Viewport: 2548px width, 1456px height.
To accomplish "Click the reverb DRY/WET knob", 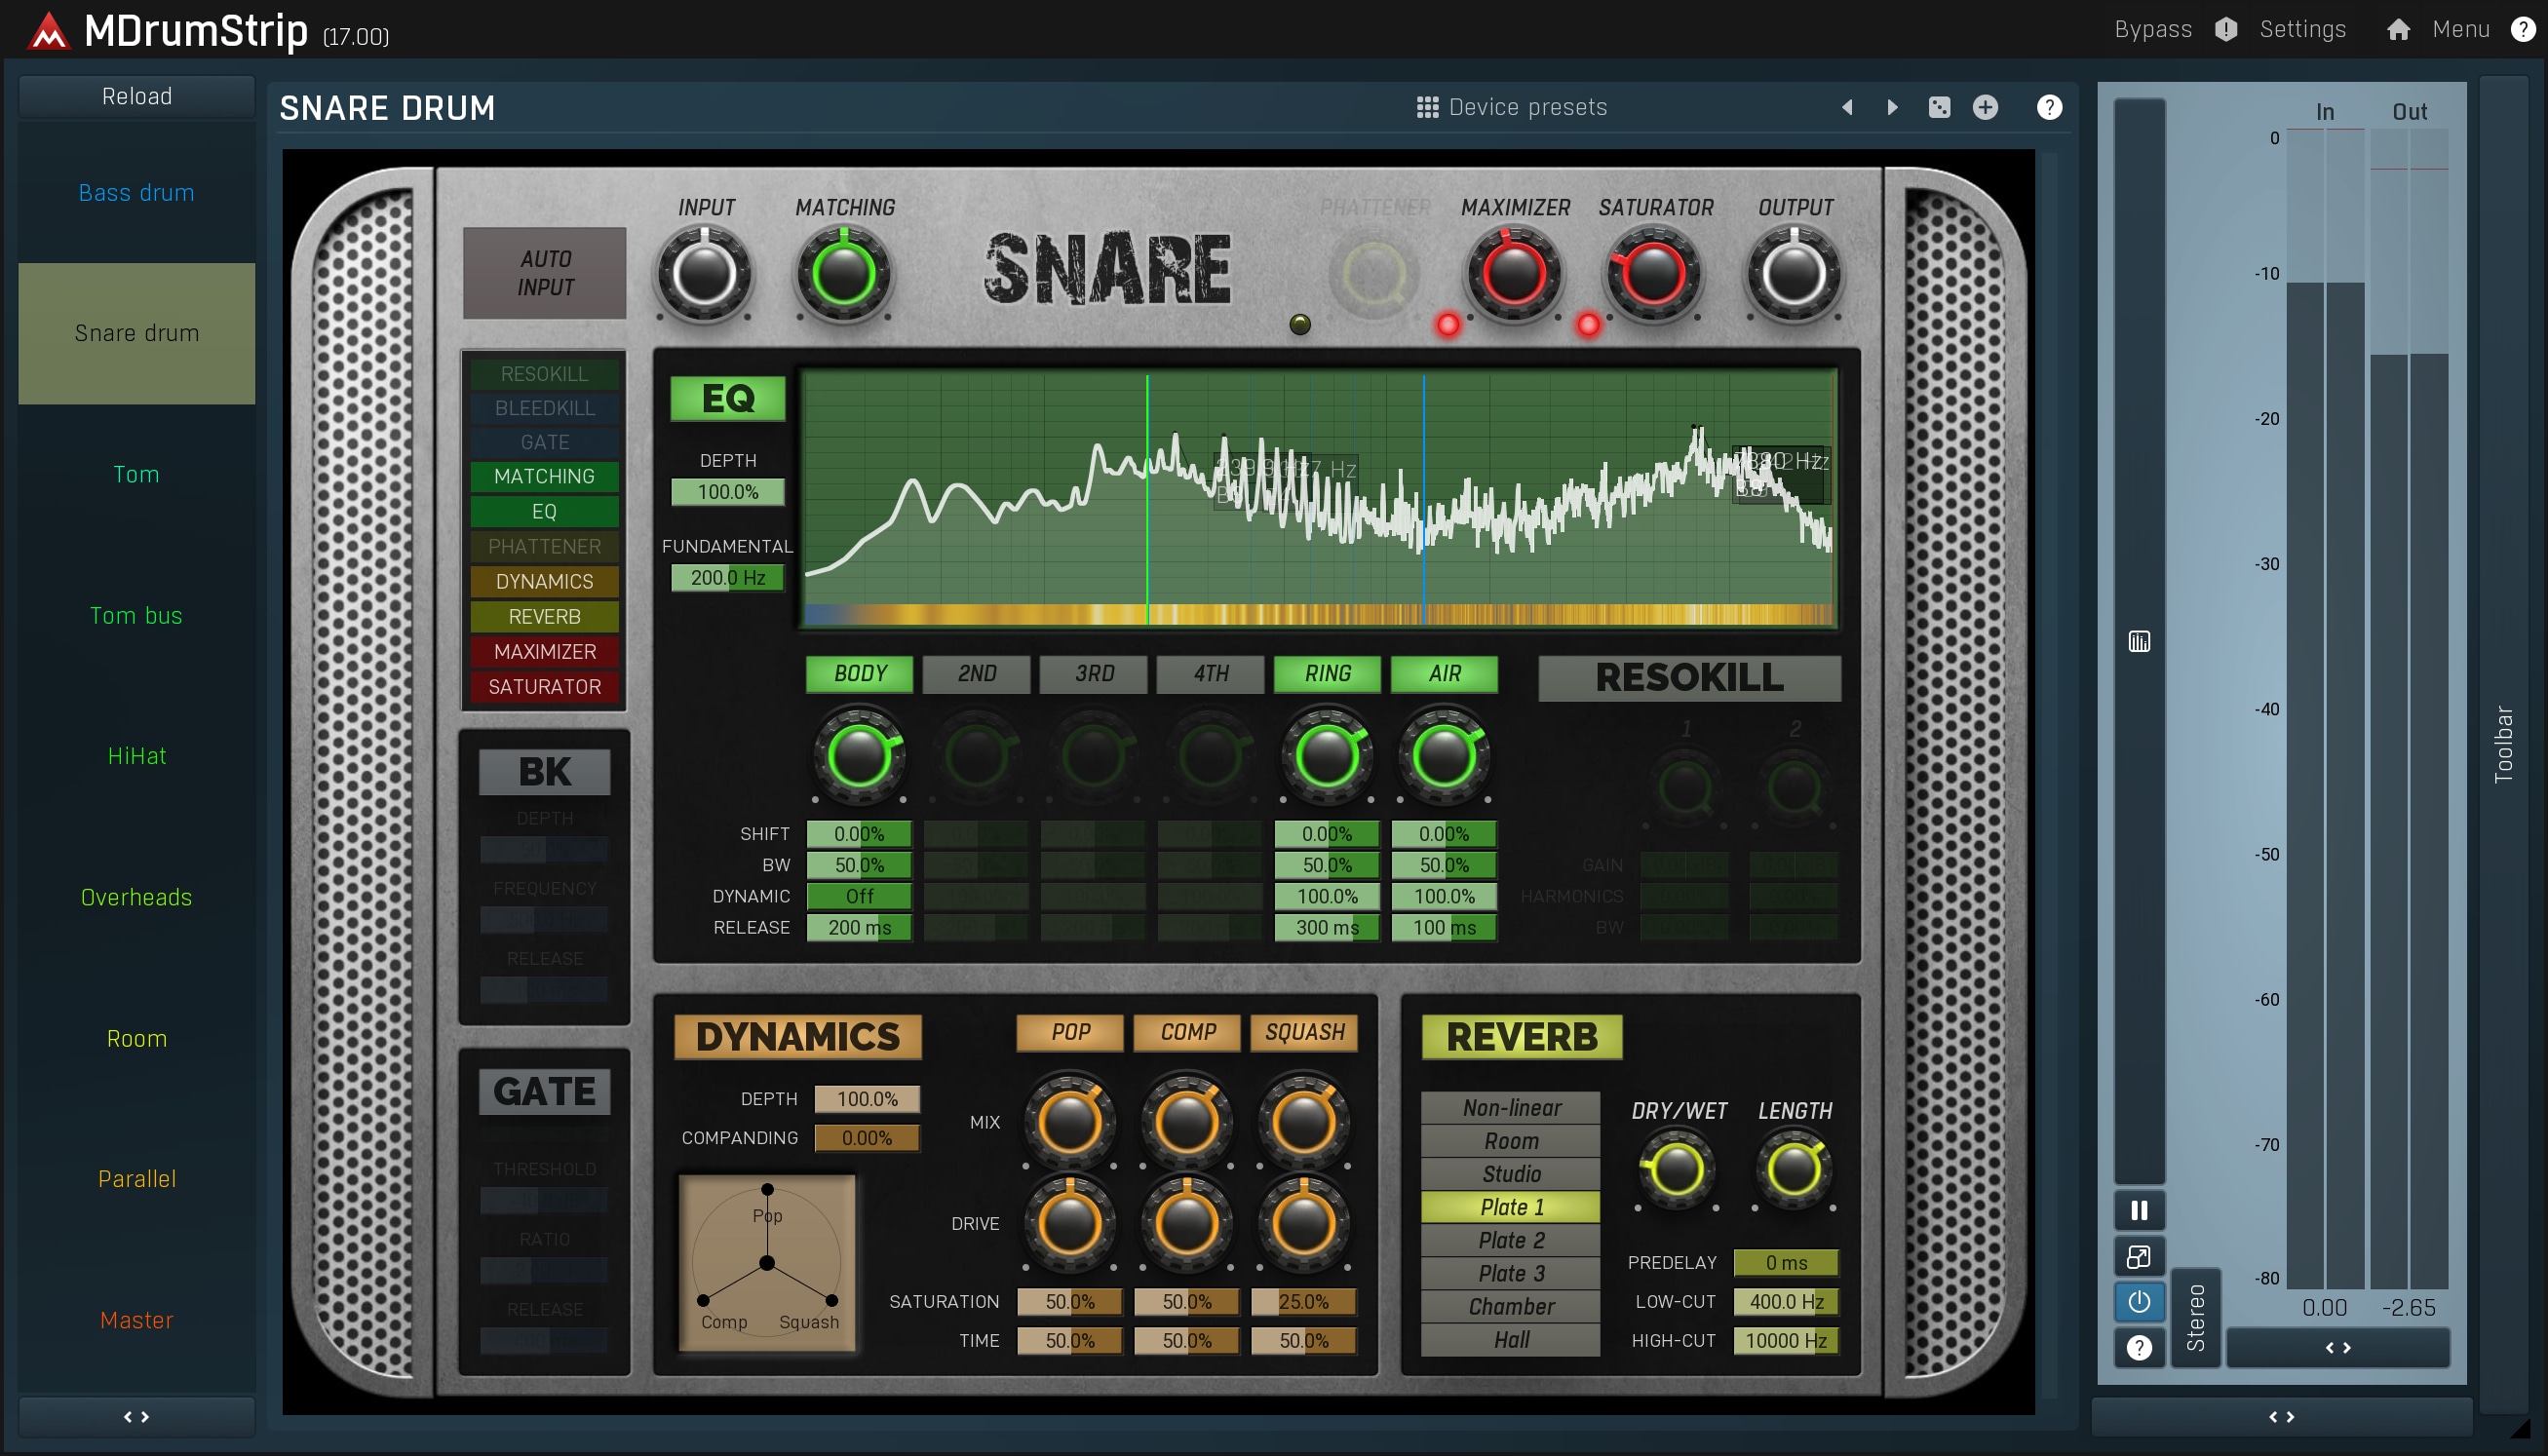I will [x=1676, y=1169].
